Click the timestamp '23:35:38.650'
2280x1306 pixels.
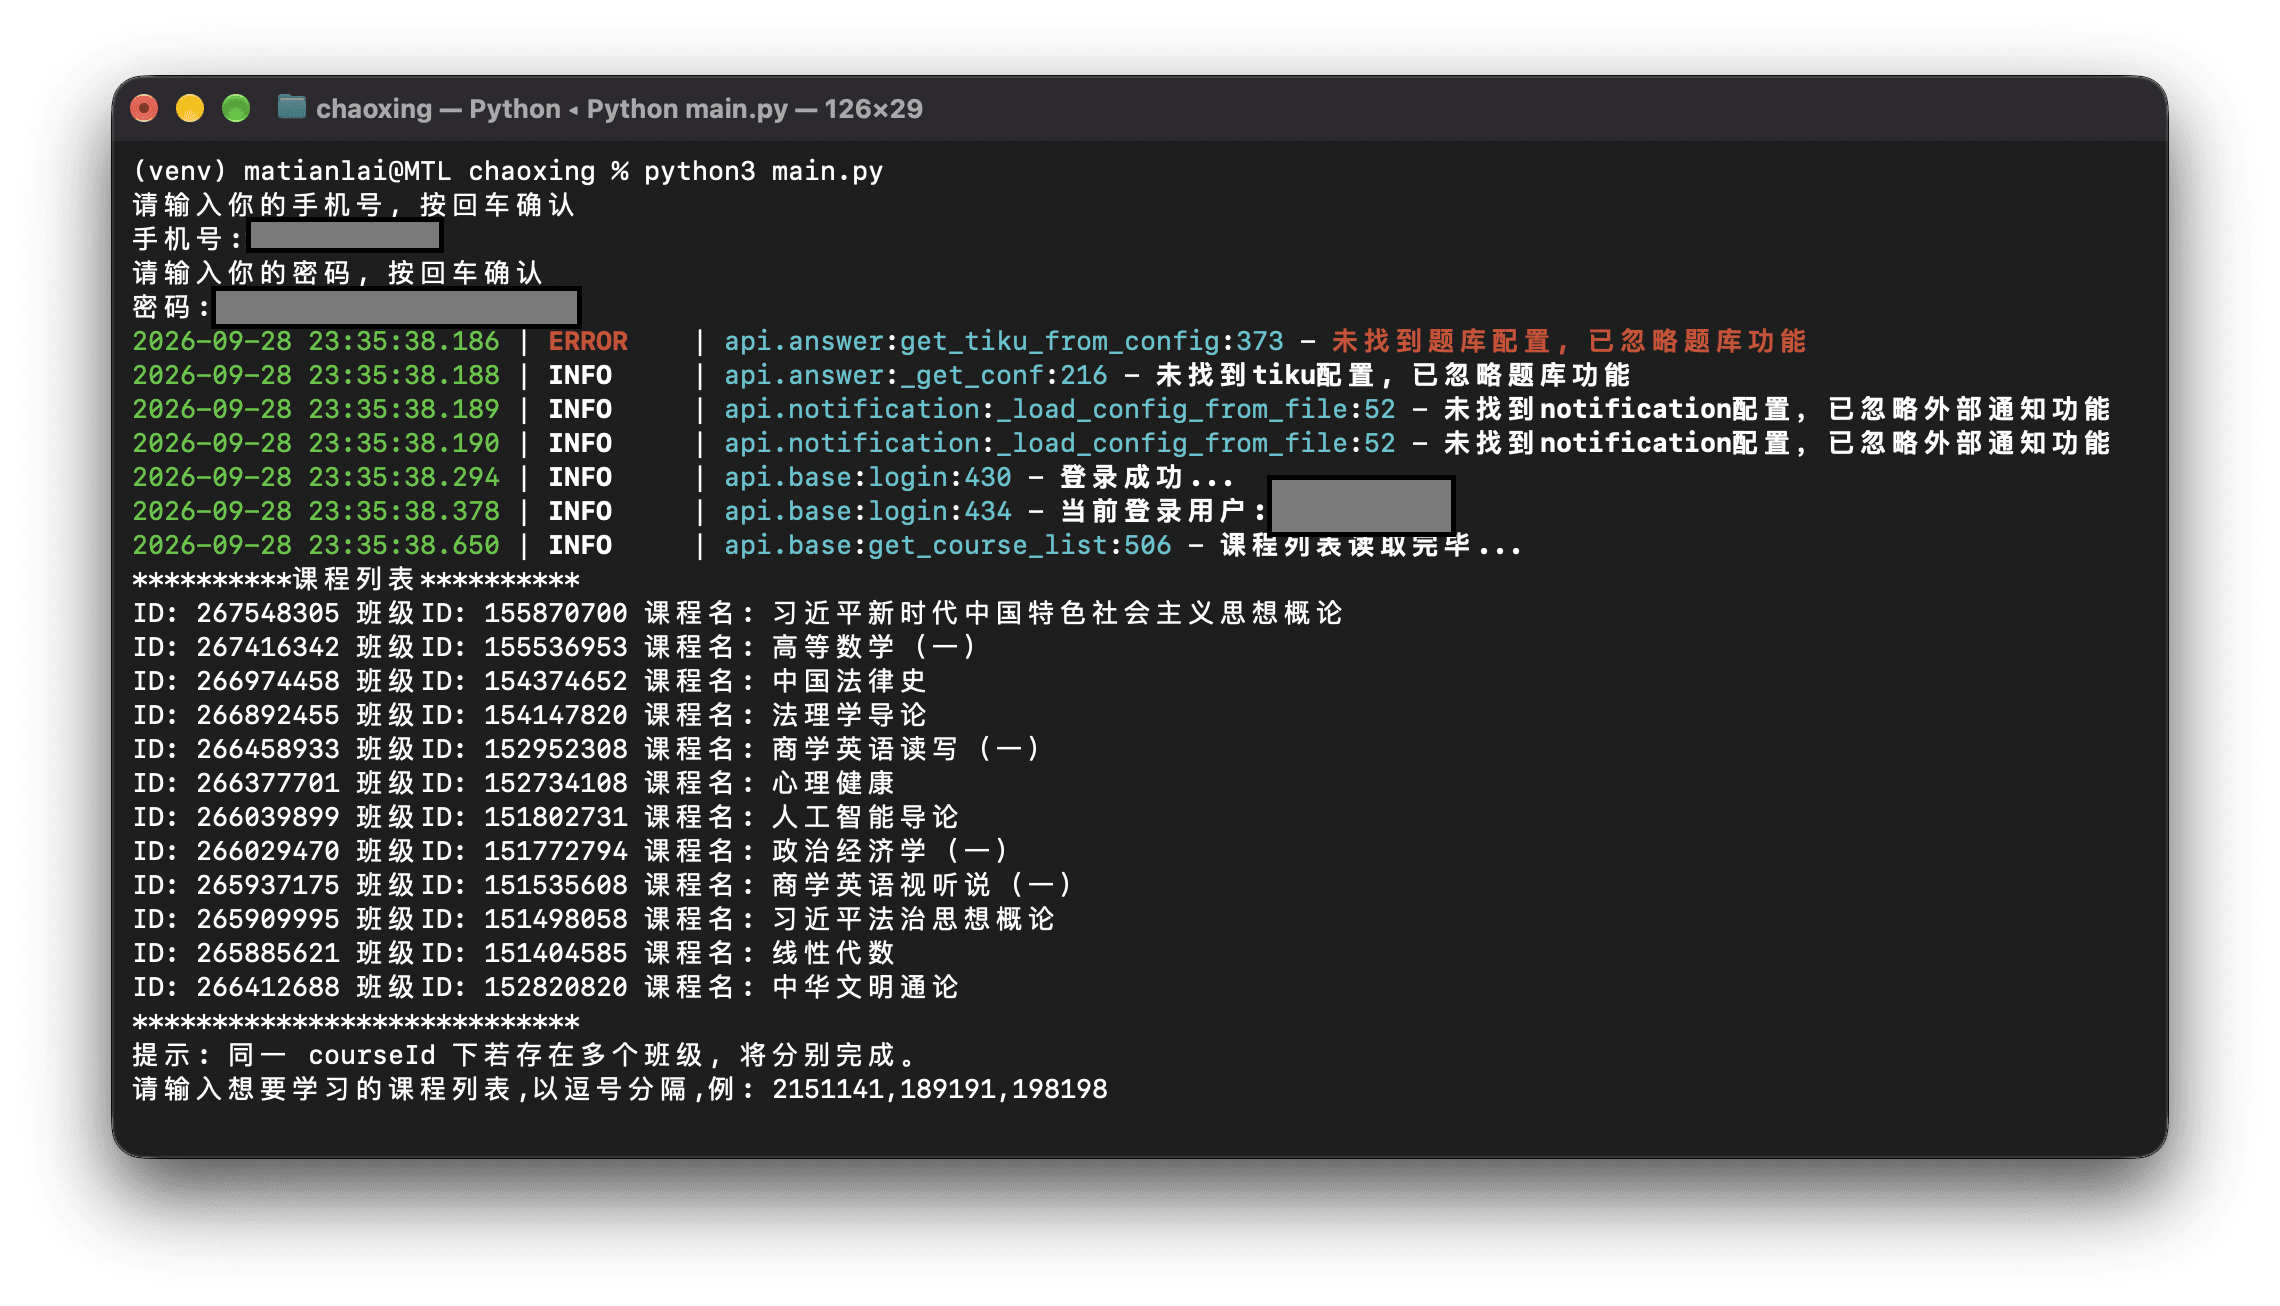pyautogui.click(x=403, y=545)
